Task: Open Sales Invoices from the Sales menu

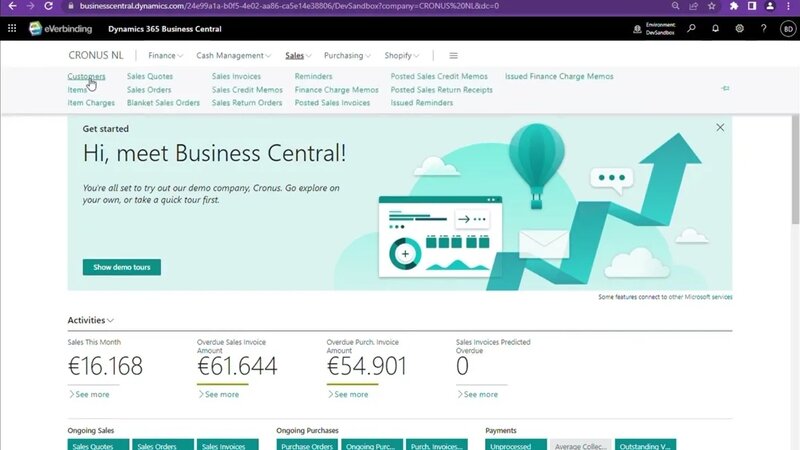Action: pyautogui.click(x=236, y=77)
